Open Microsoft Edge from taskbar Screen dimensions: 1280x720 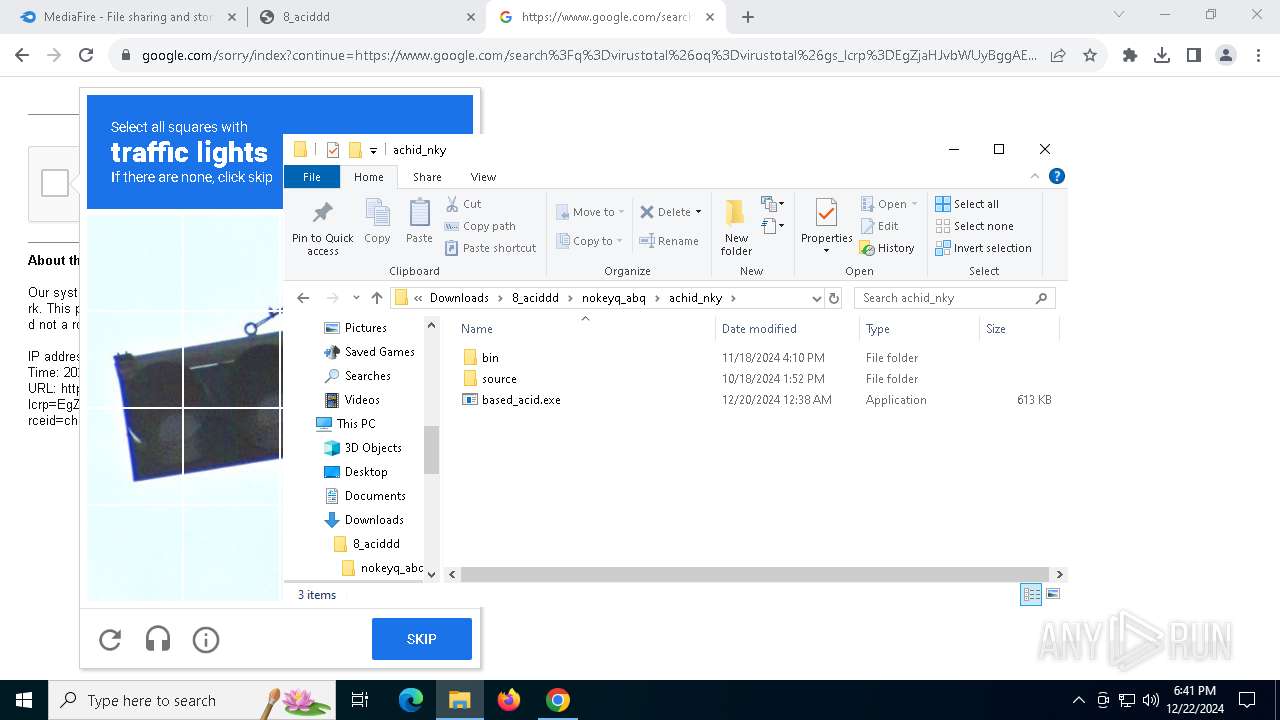(x=411, y=700)
